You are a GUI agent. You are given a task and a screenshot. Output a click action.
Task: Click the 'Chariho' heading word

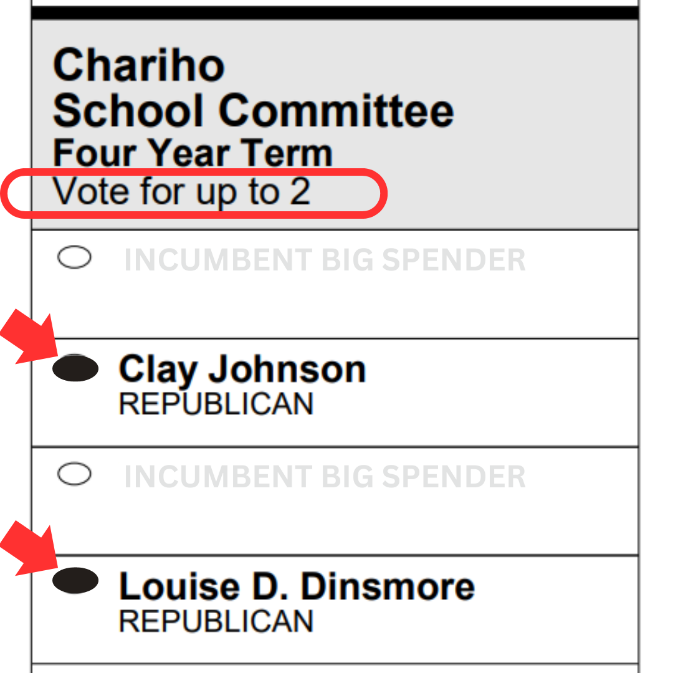tap(138, 66)
